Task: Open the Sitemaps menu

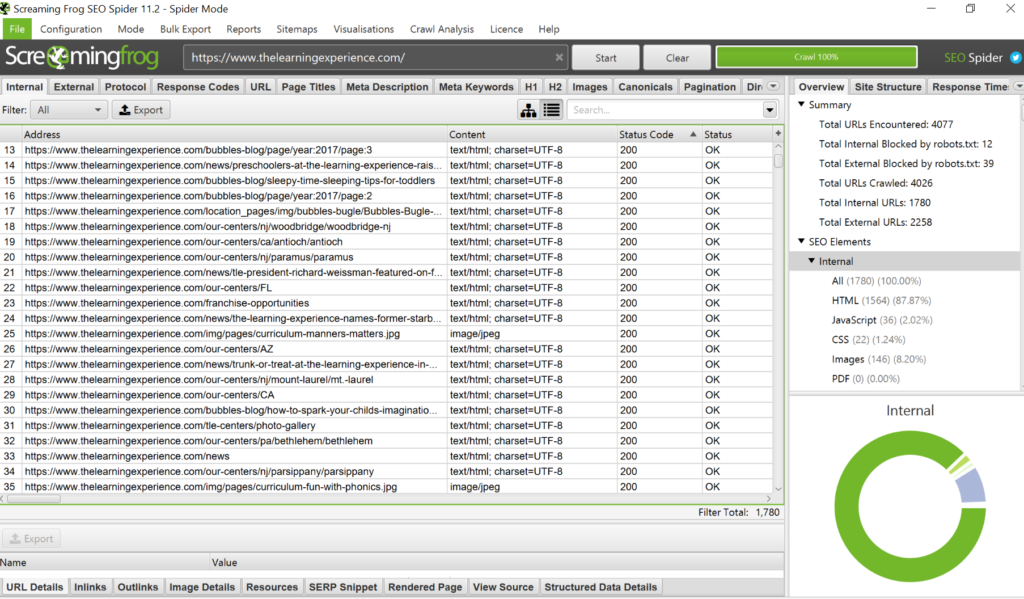Action: click(296, 29)
